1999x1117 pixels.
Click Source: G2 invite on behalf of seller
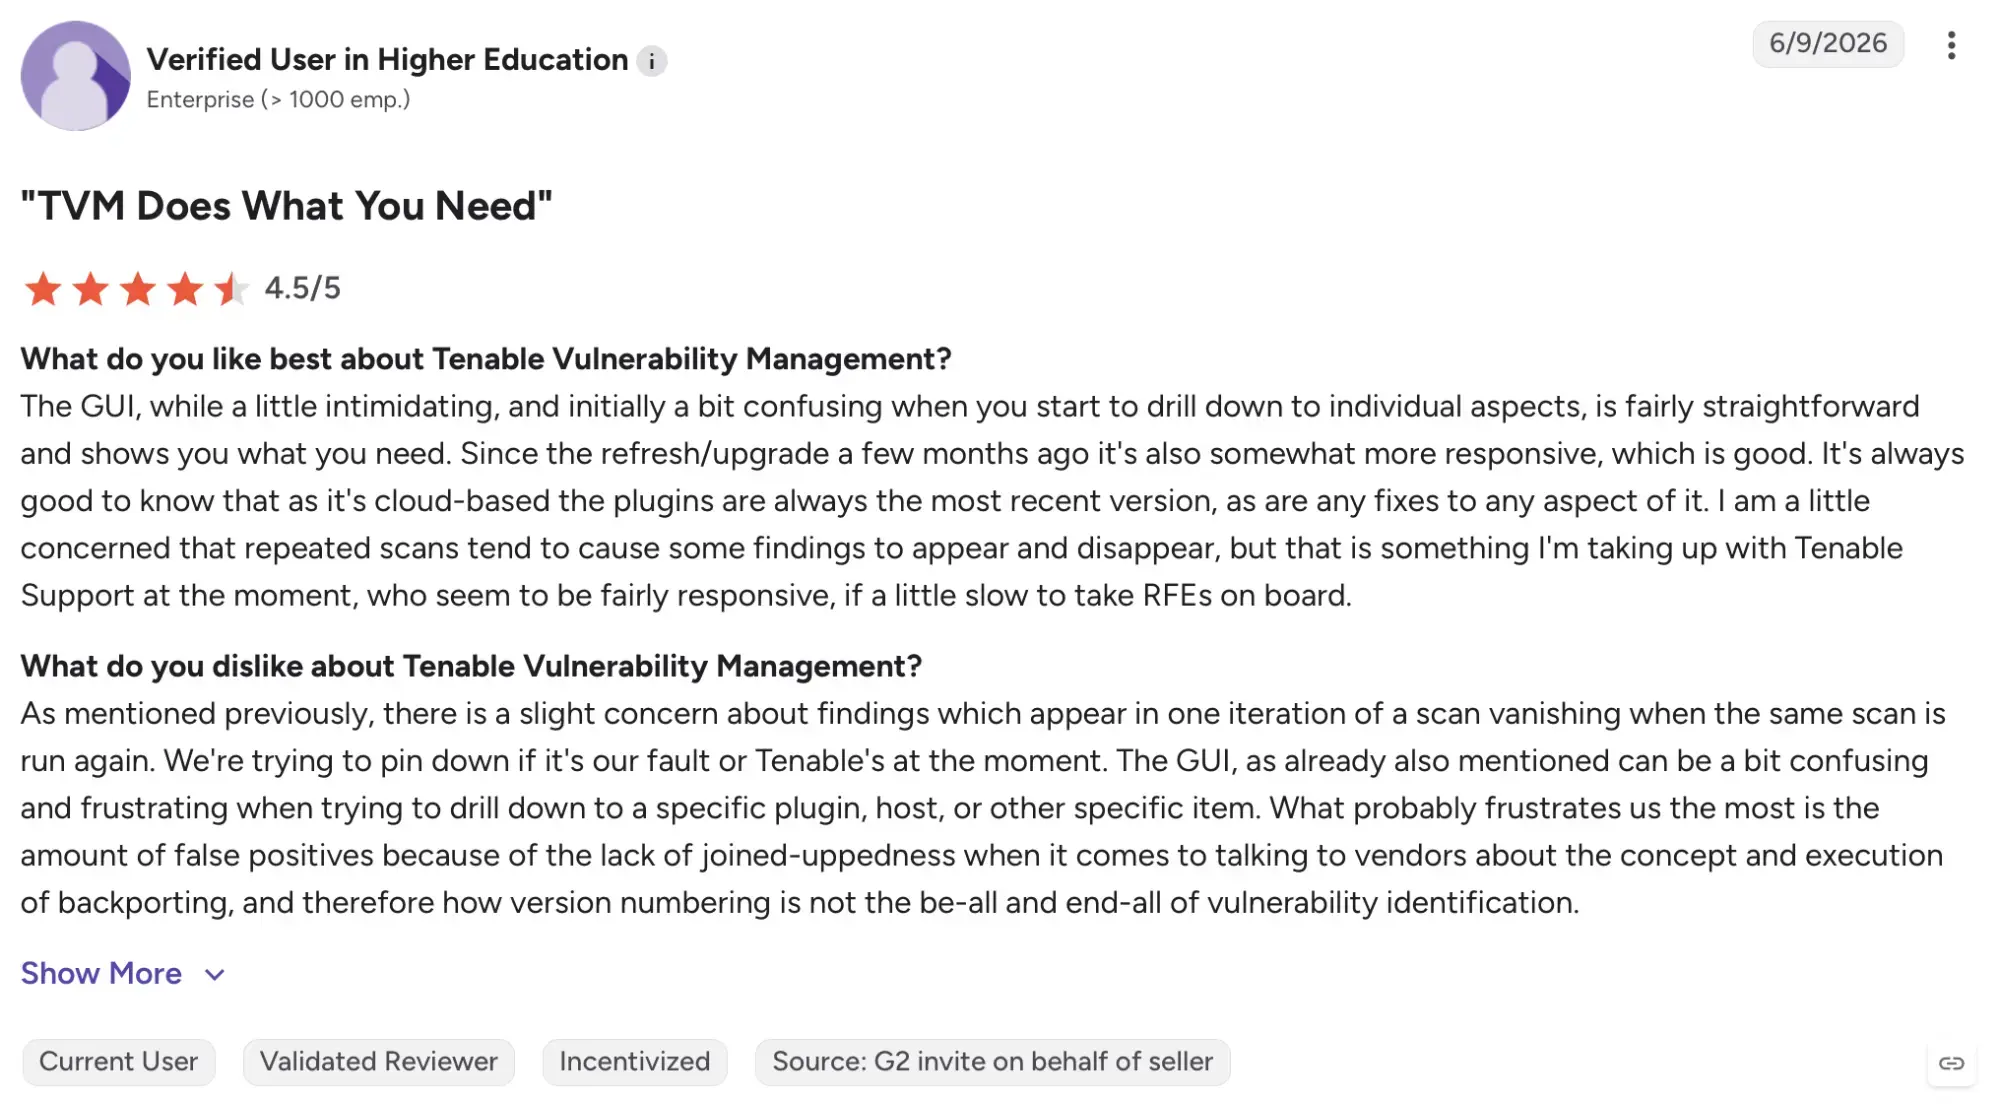[x=992, y=1061]
